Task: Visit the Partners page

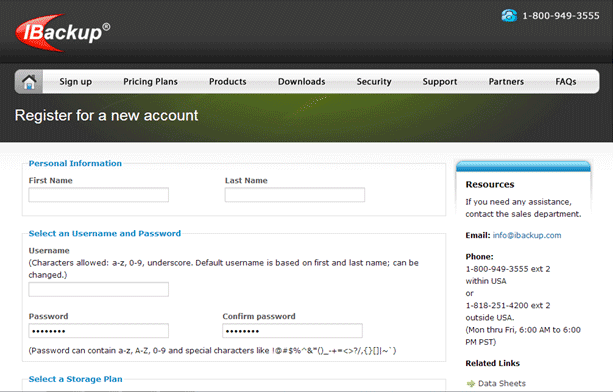Action: point(506,81)
